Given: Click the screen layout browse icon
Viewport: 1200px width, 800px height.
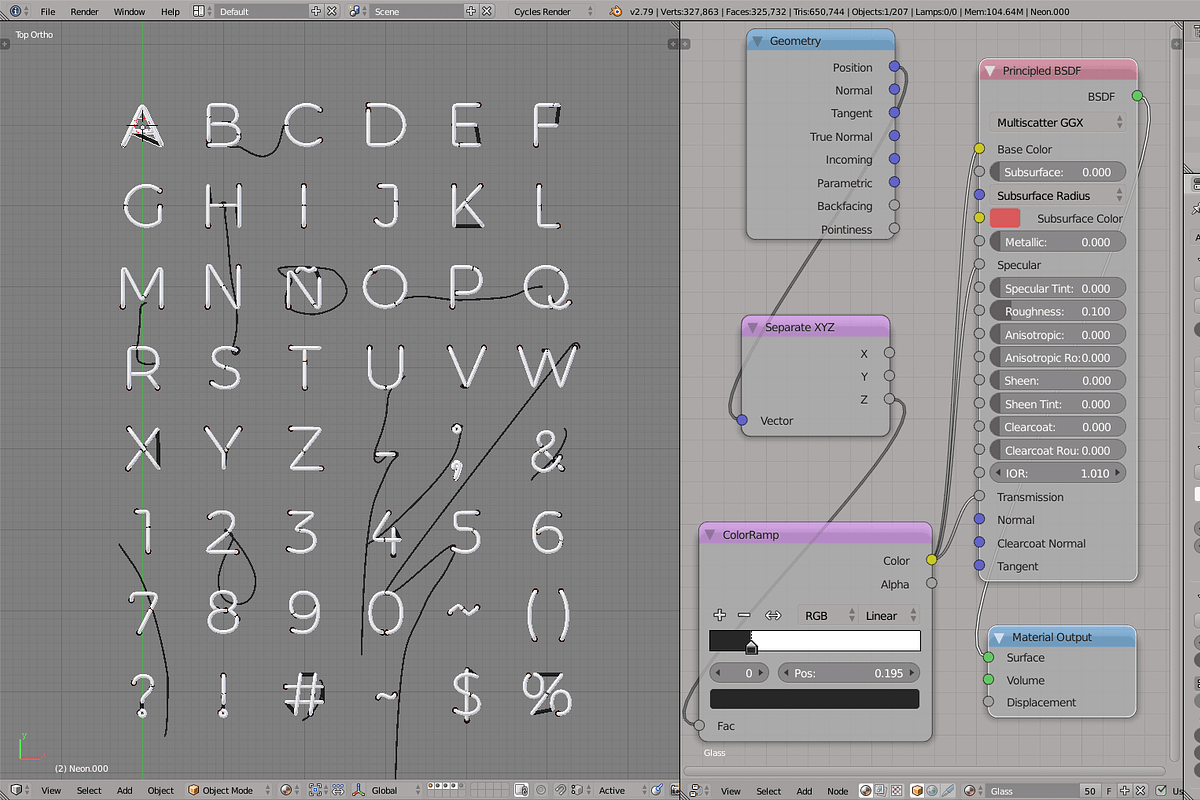Looking at the screenshot, I should pyautogui.click(x=200, y=11).
